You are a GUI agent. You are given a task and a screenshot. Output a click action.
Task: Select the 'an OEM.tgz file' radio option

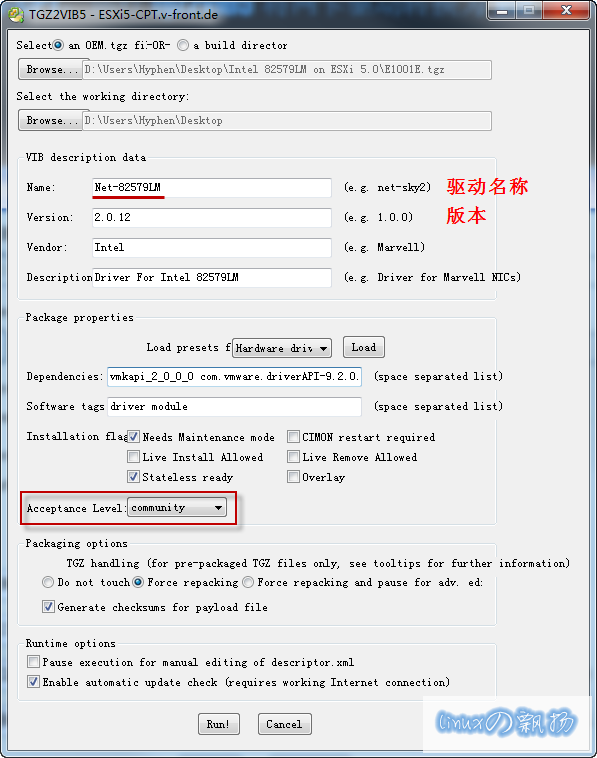(x=58, y=45)
